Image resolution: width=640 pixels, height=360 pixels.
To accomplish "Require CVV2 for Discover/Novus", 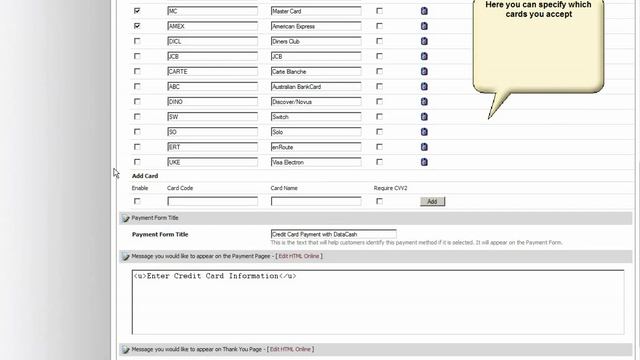I will click(x=380, y=101).
